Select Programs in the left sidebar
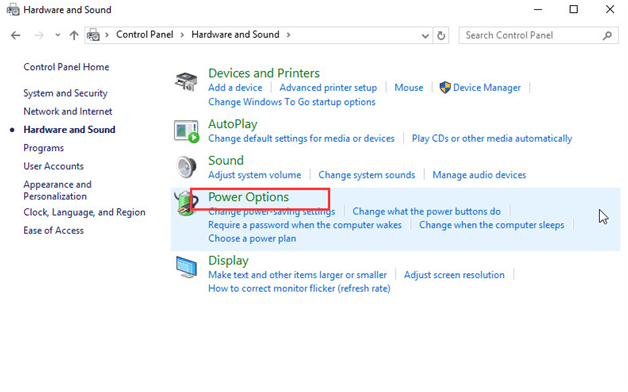Viewport: 628px width, 392px height. tap(44, 148)
